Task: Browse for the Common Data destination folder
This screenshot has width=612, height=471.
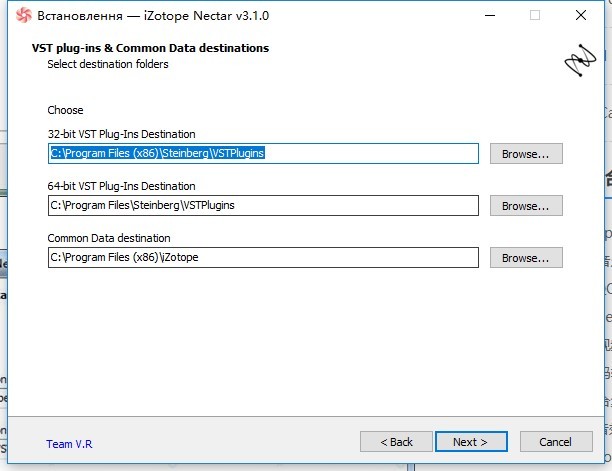Action: point(525,258)
